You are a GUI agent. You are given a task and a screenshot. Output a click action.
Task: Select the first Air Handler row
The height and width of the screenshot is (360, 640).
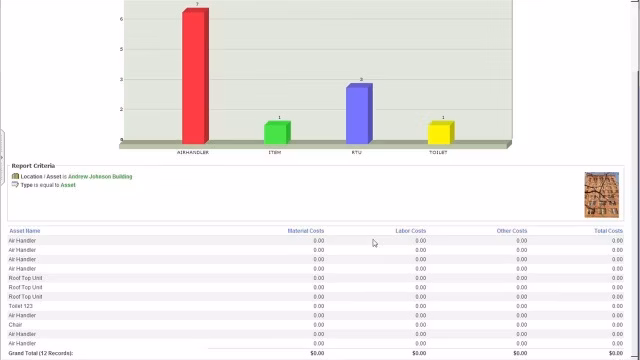tap(316, 241)
